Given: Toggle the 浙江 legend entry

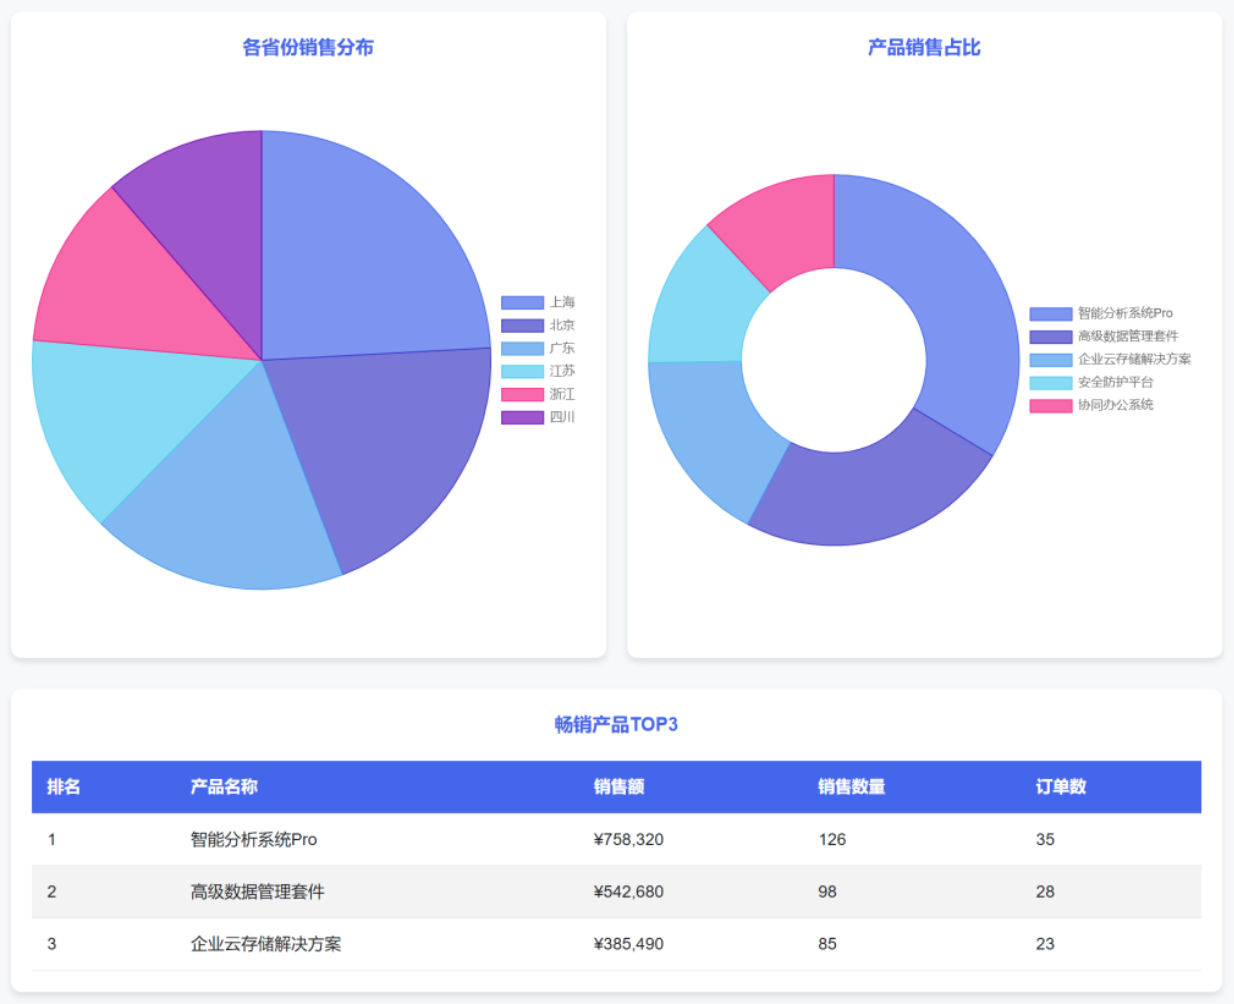Looking at the screenshot, I should click(x=538, y=394).
